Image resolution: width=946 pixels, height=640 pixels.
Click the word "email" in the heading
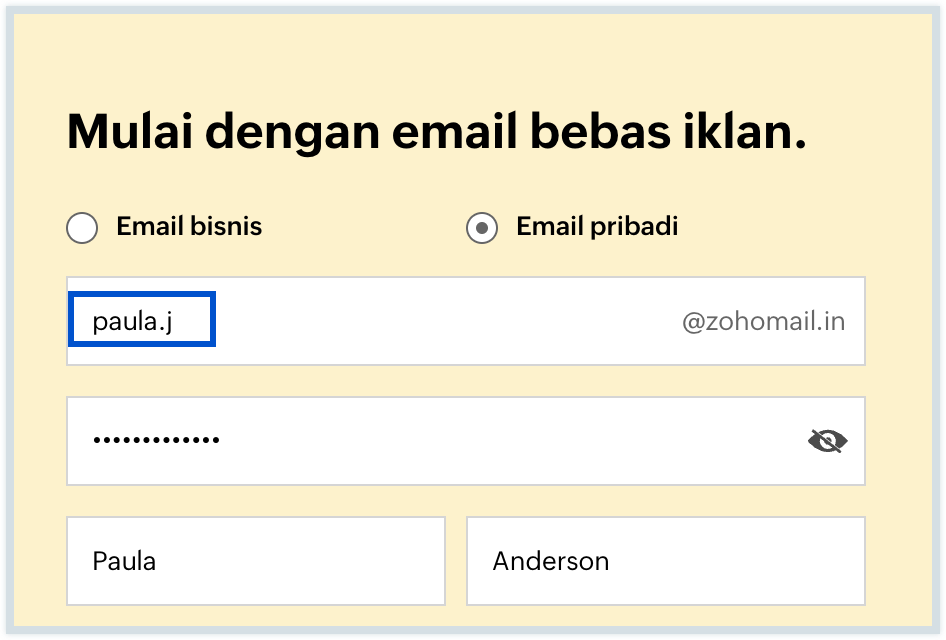tap(450, 133)
